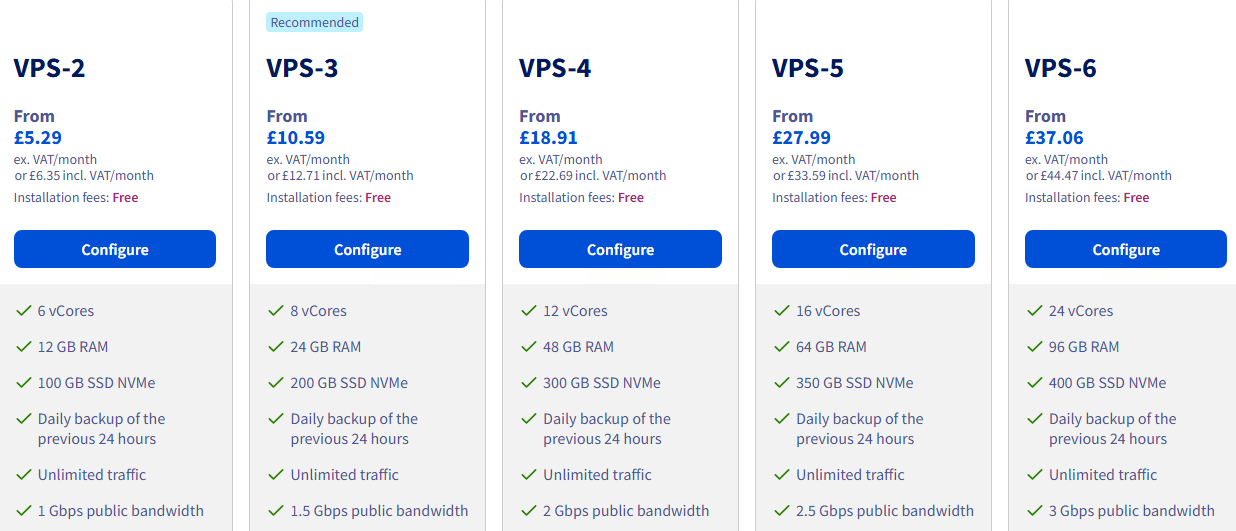
Task: Click the Recommended badge above VPS-3
Action: click(314, 22)
